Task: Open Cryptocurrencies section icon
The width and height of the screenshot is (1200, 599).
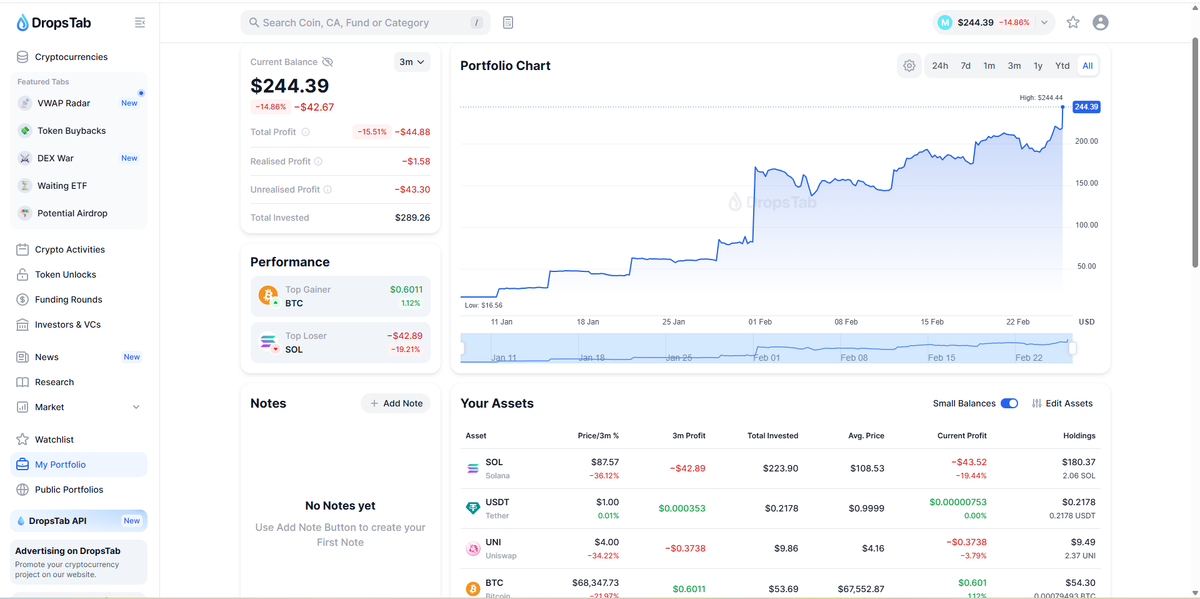Action: pos(22,57)
